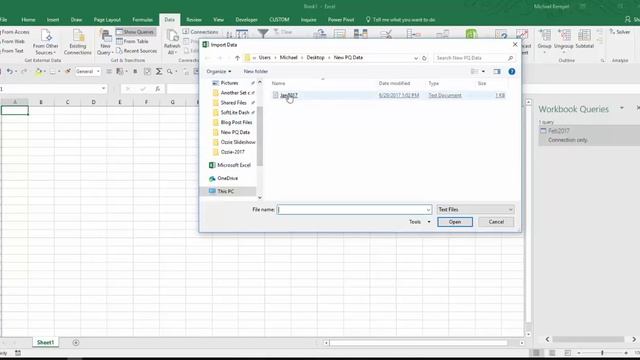Open the Blog Post Files folder
This screenshot has width=640, height=360.
coord(236,122)
